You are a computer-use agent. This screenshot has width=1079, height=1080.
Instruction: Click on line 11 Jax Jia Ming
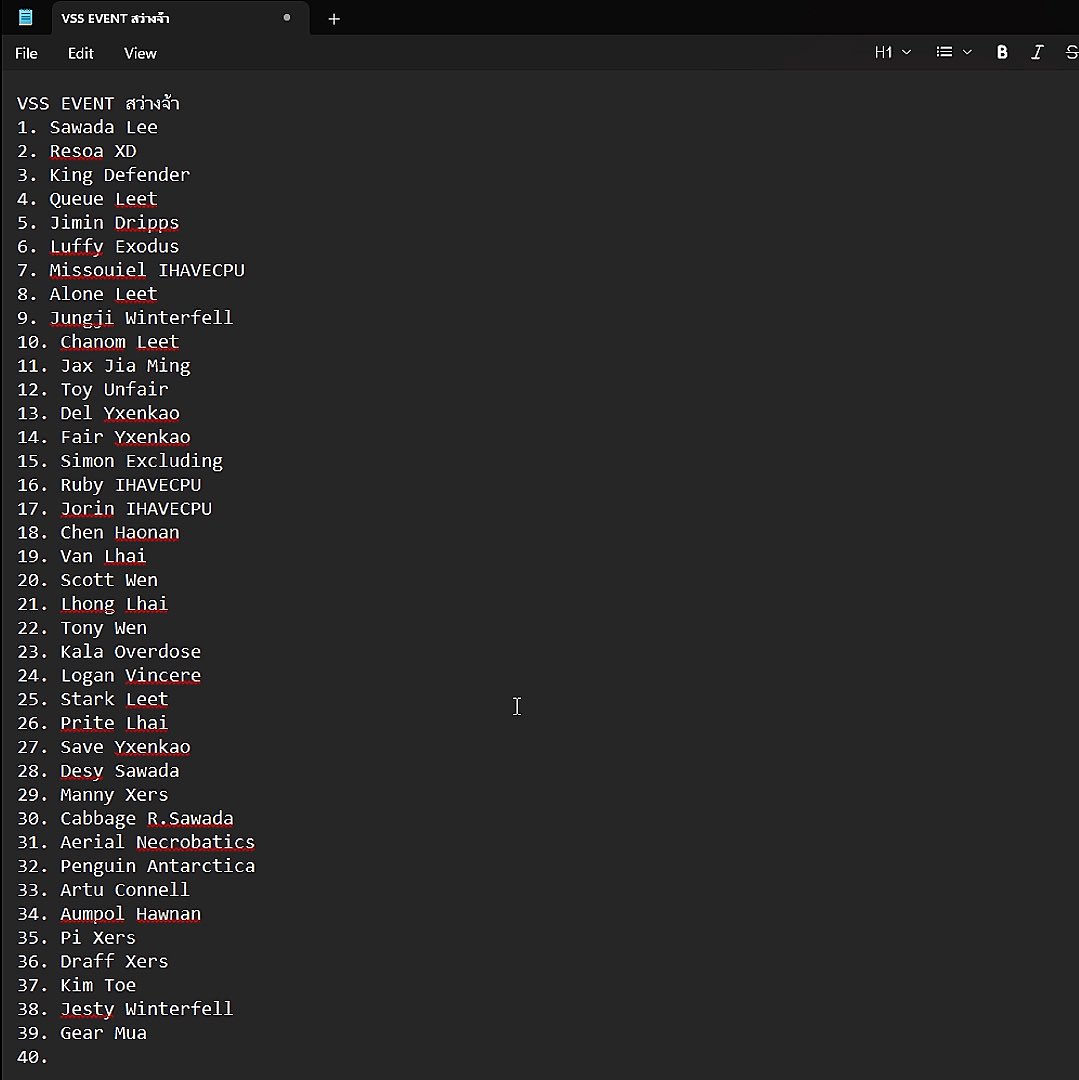(x=104, y=366)
